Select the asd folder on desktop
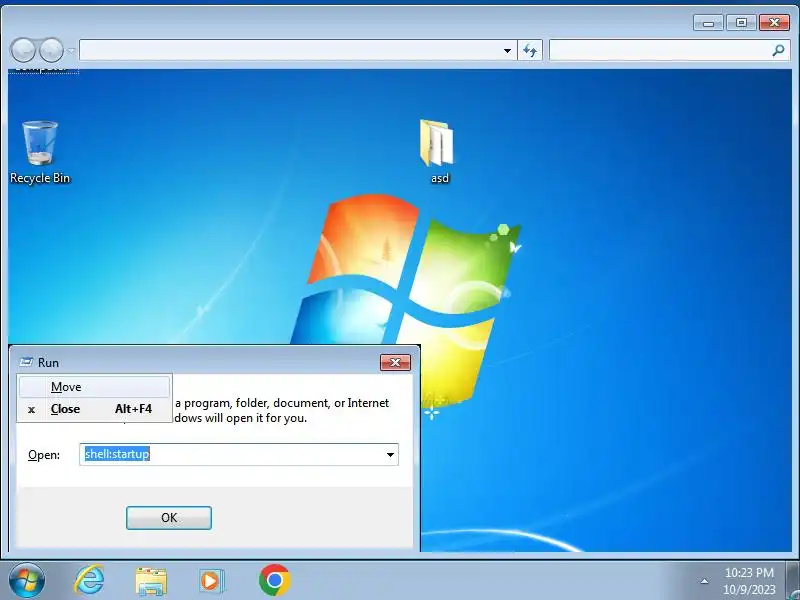800x600 pixels. [x=438, y=152]
